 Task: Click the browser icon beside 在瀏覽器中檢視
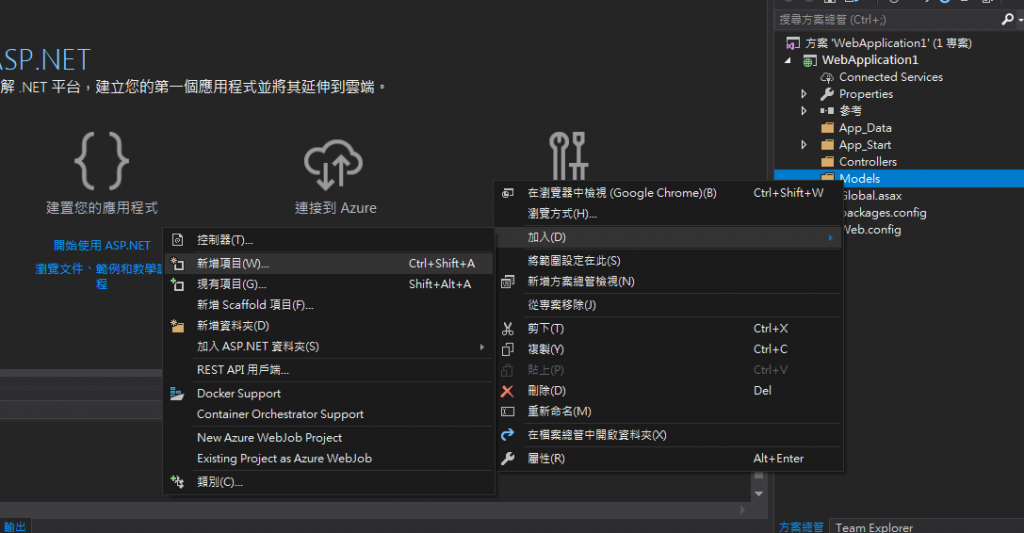tap(507, 193)
